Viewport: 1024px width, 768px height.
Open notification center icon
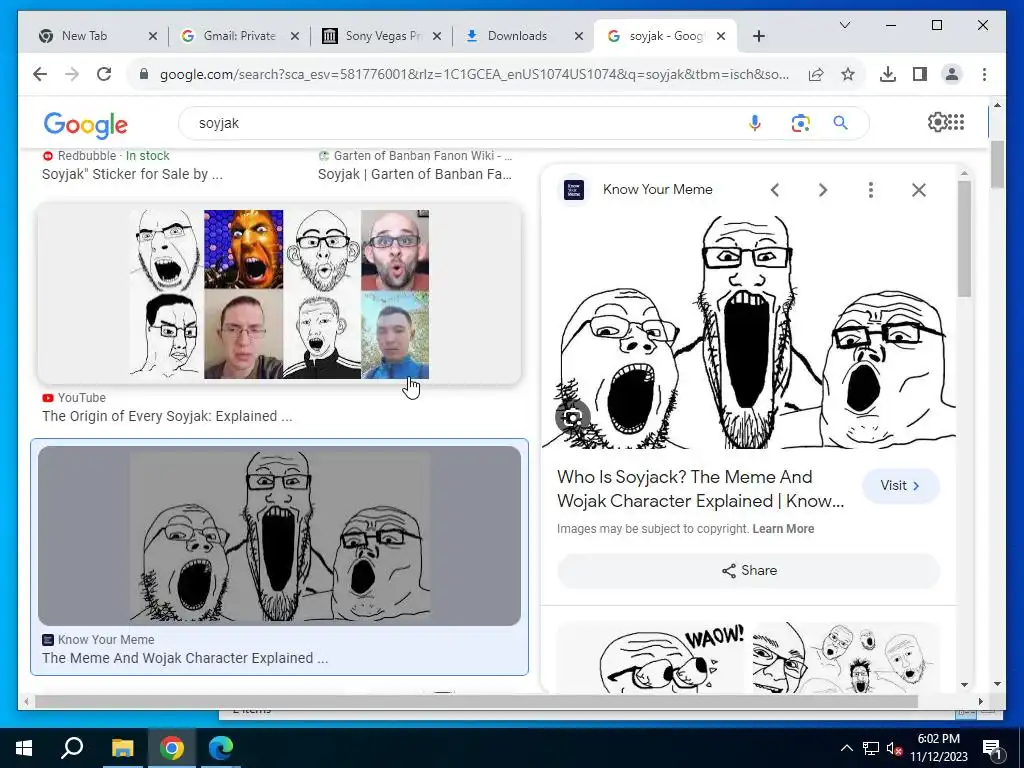tap(993, 748)
